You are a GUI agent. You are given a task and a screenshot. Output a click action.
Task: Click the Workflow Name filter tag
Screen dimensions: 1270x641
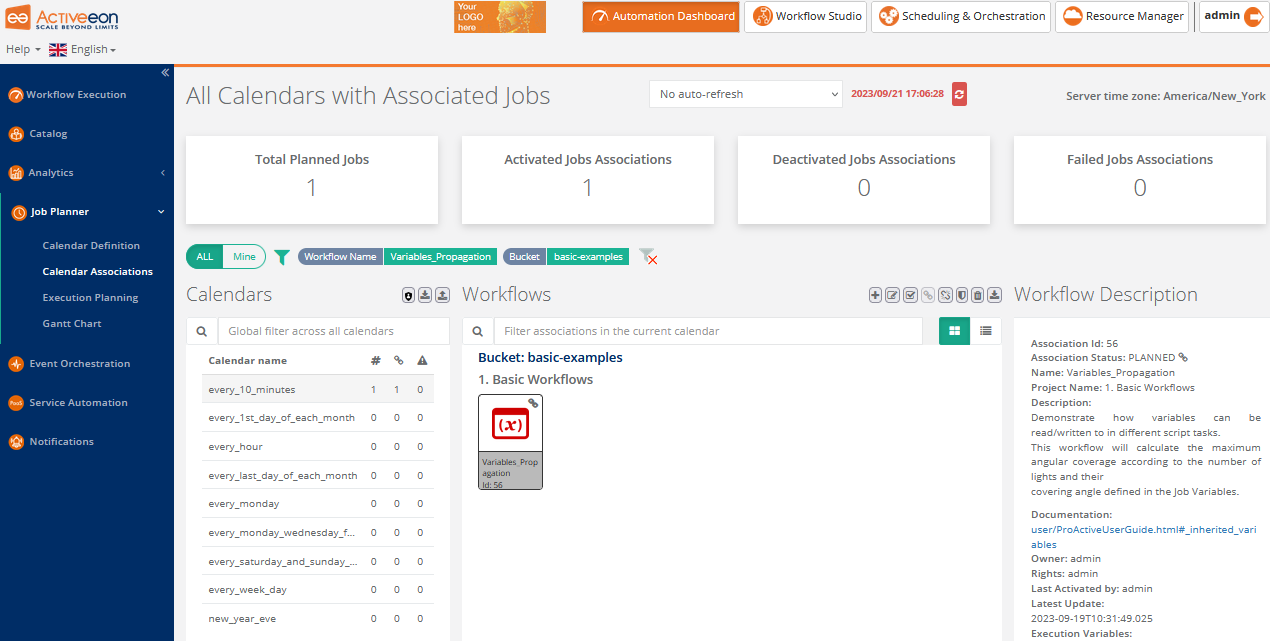[397, 257]
